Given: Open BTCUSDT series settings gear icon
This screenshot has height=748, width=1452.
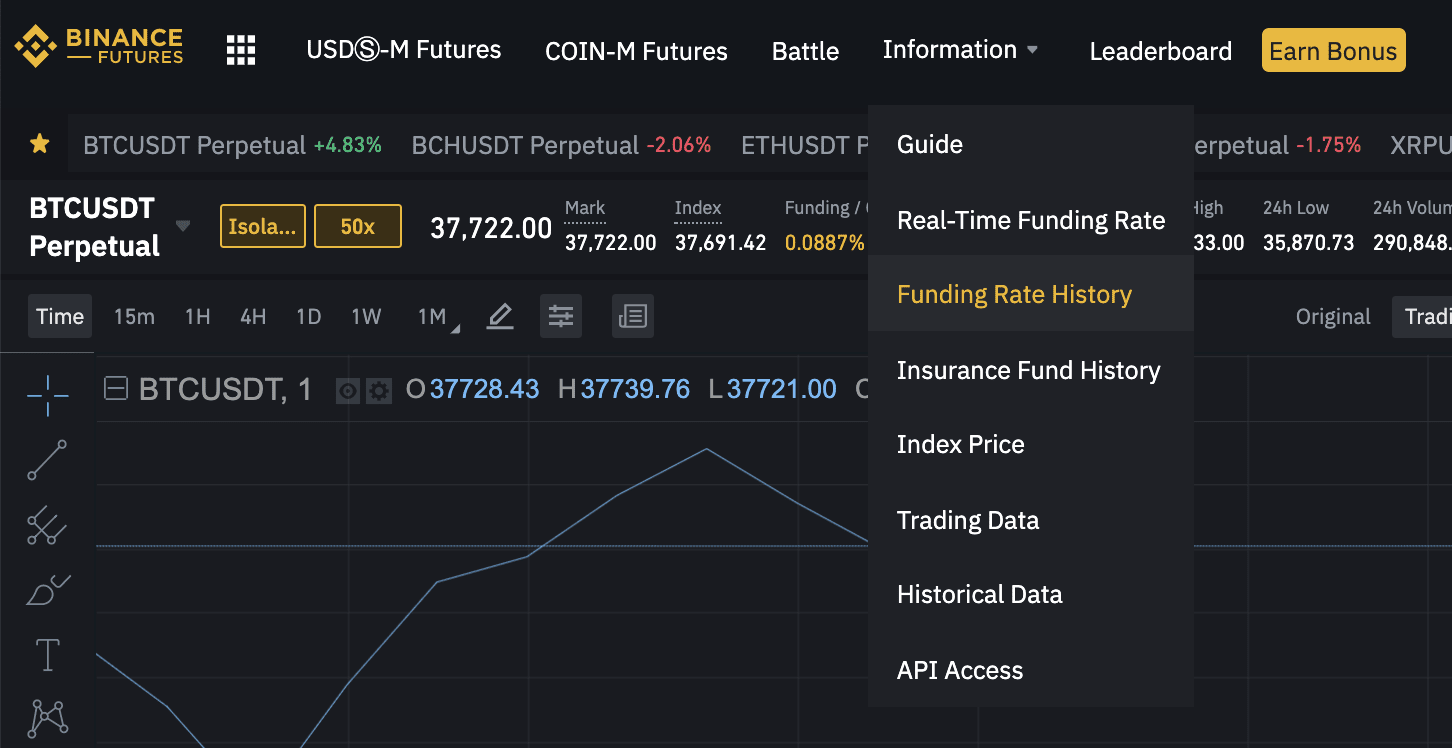Looking at the screenshot, I should point(378,391).
